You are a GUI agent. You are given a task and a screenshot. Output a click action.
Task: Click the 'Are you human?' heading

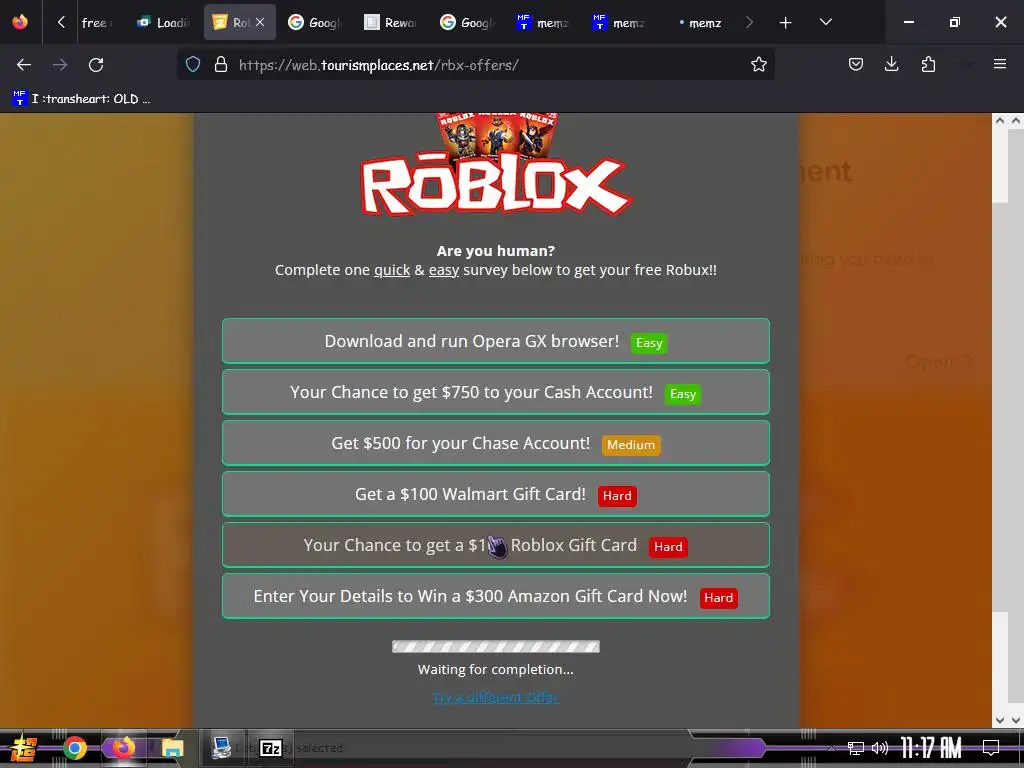496,251
